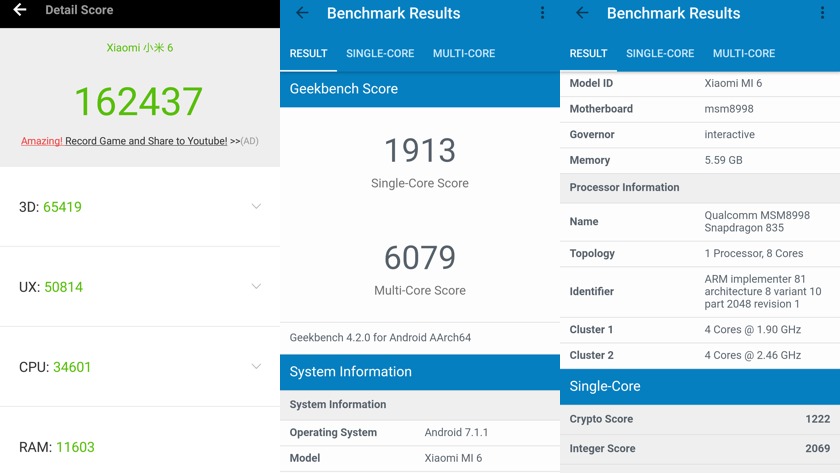Go back from Detail Score screen
This screenshot has height=473, width=840.
(x=20, y=10)
